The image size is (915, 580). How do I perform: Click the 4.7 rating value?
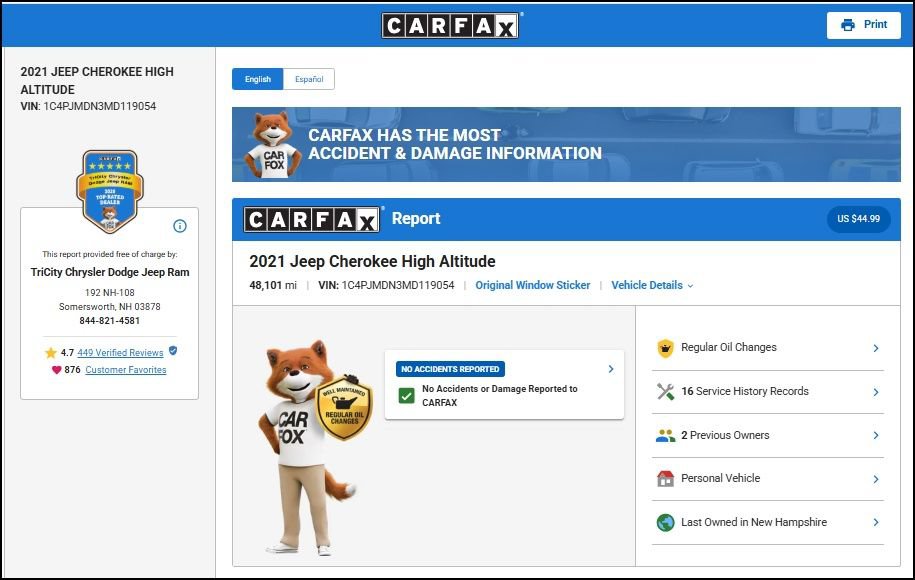pyautogui.click(x=67, y=352)
